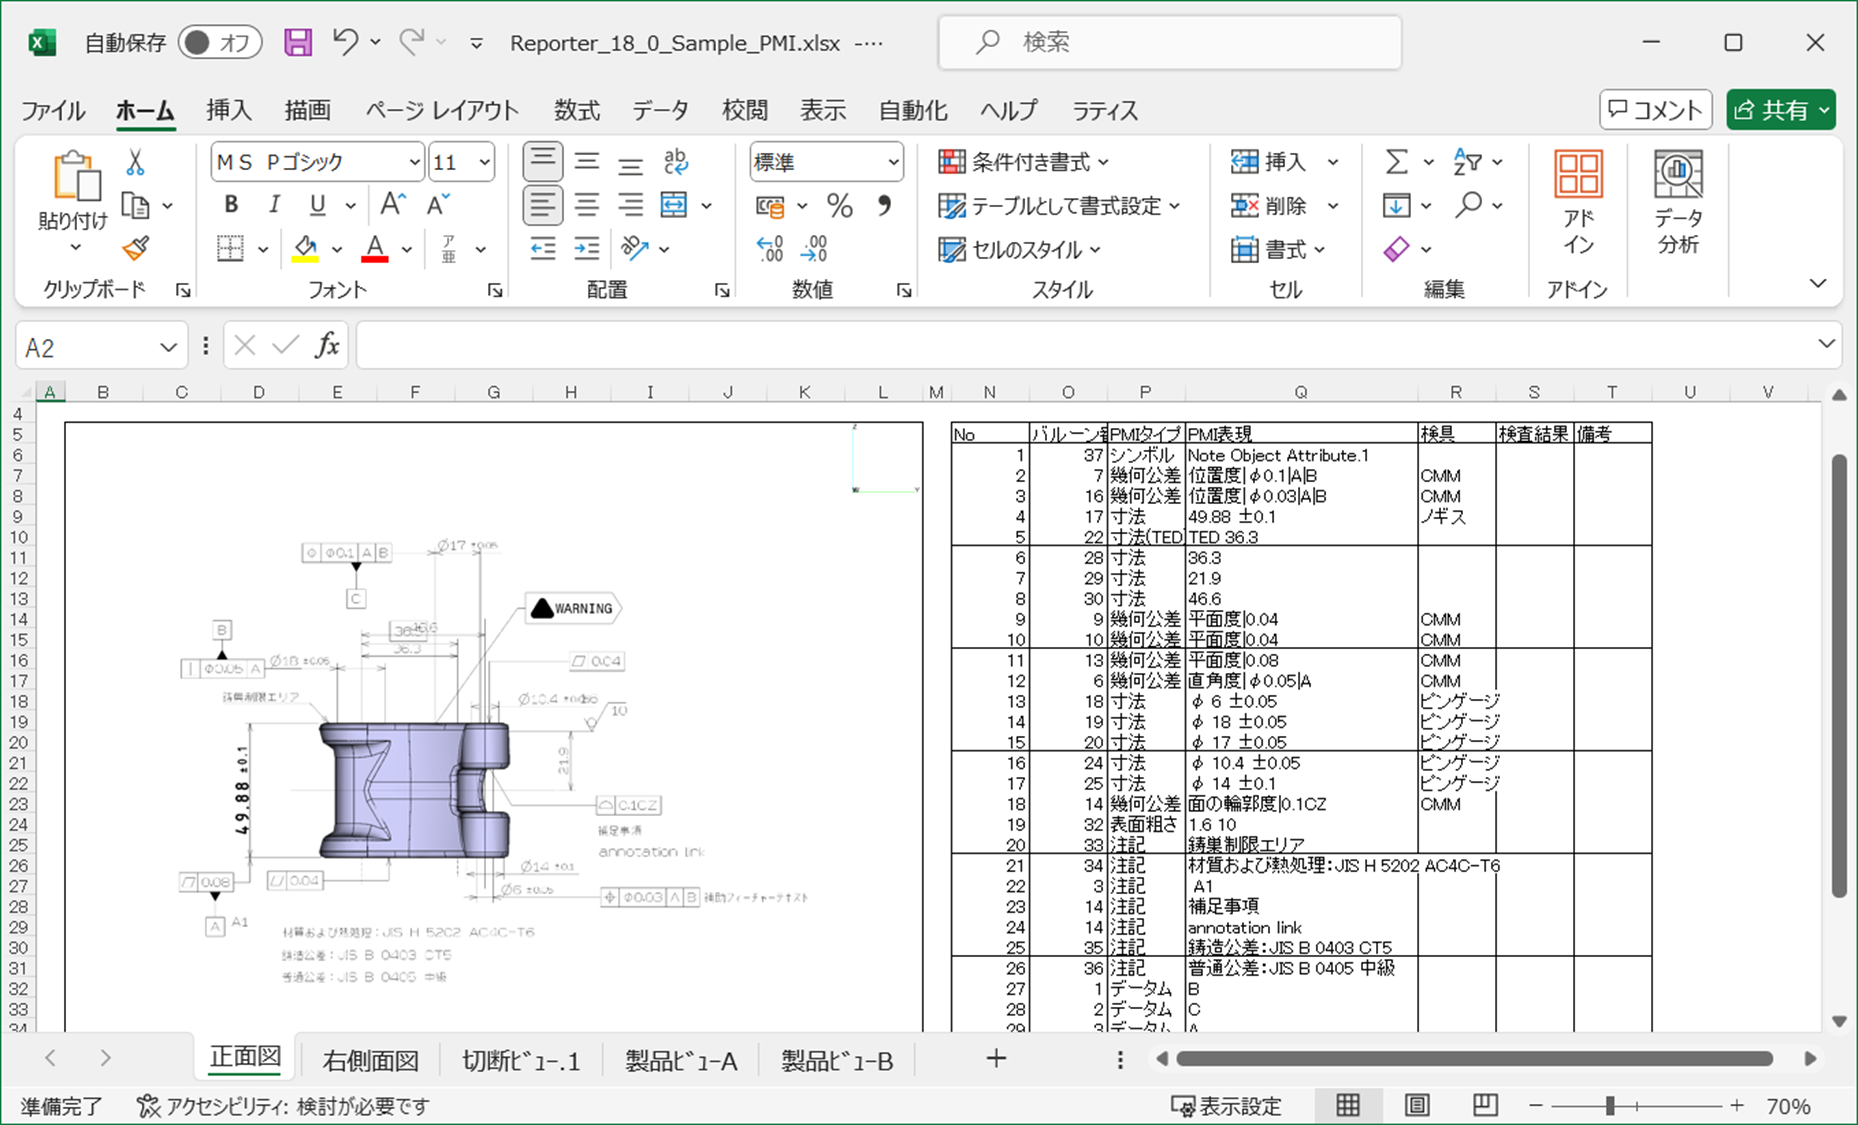Click the Copy icon

tap(135, 206)
